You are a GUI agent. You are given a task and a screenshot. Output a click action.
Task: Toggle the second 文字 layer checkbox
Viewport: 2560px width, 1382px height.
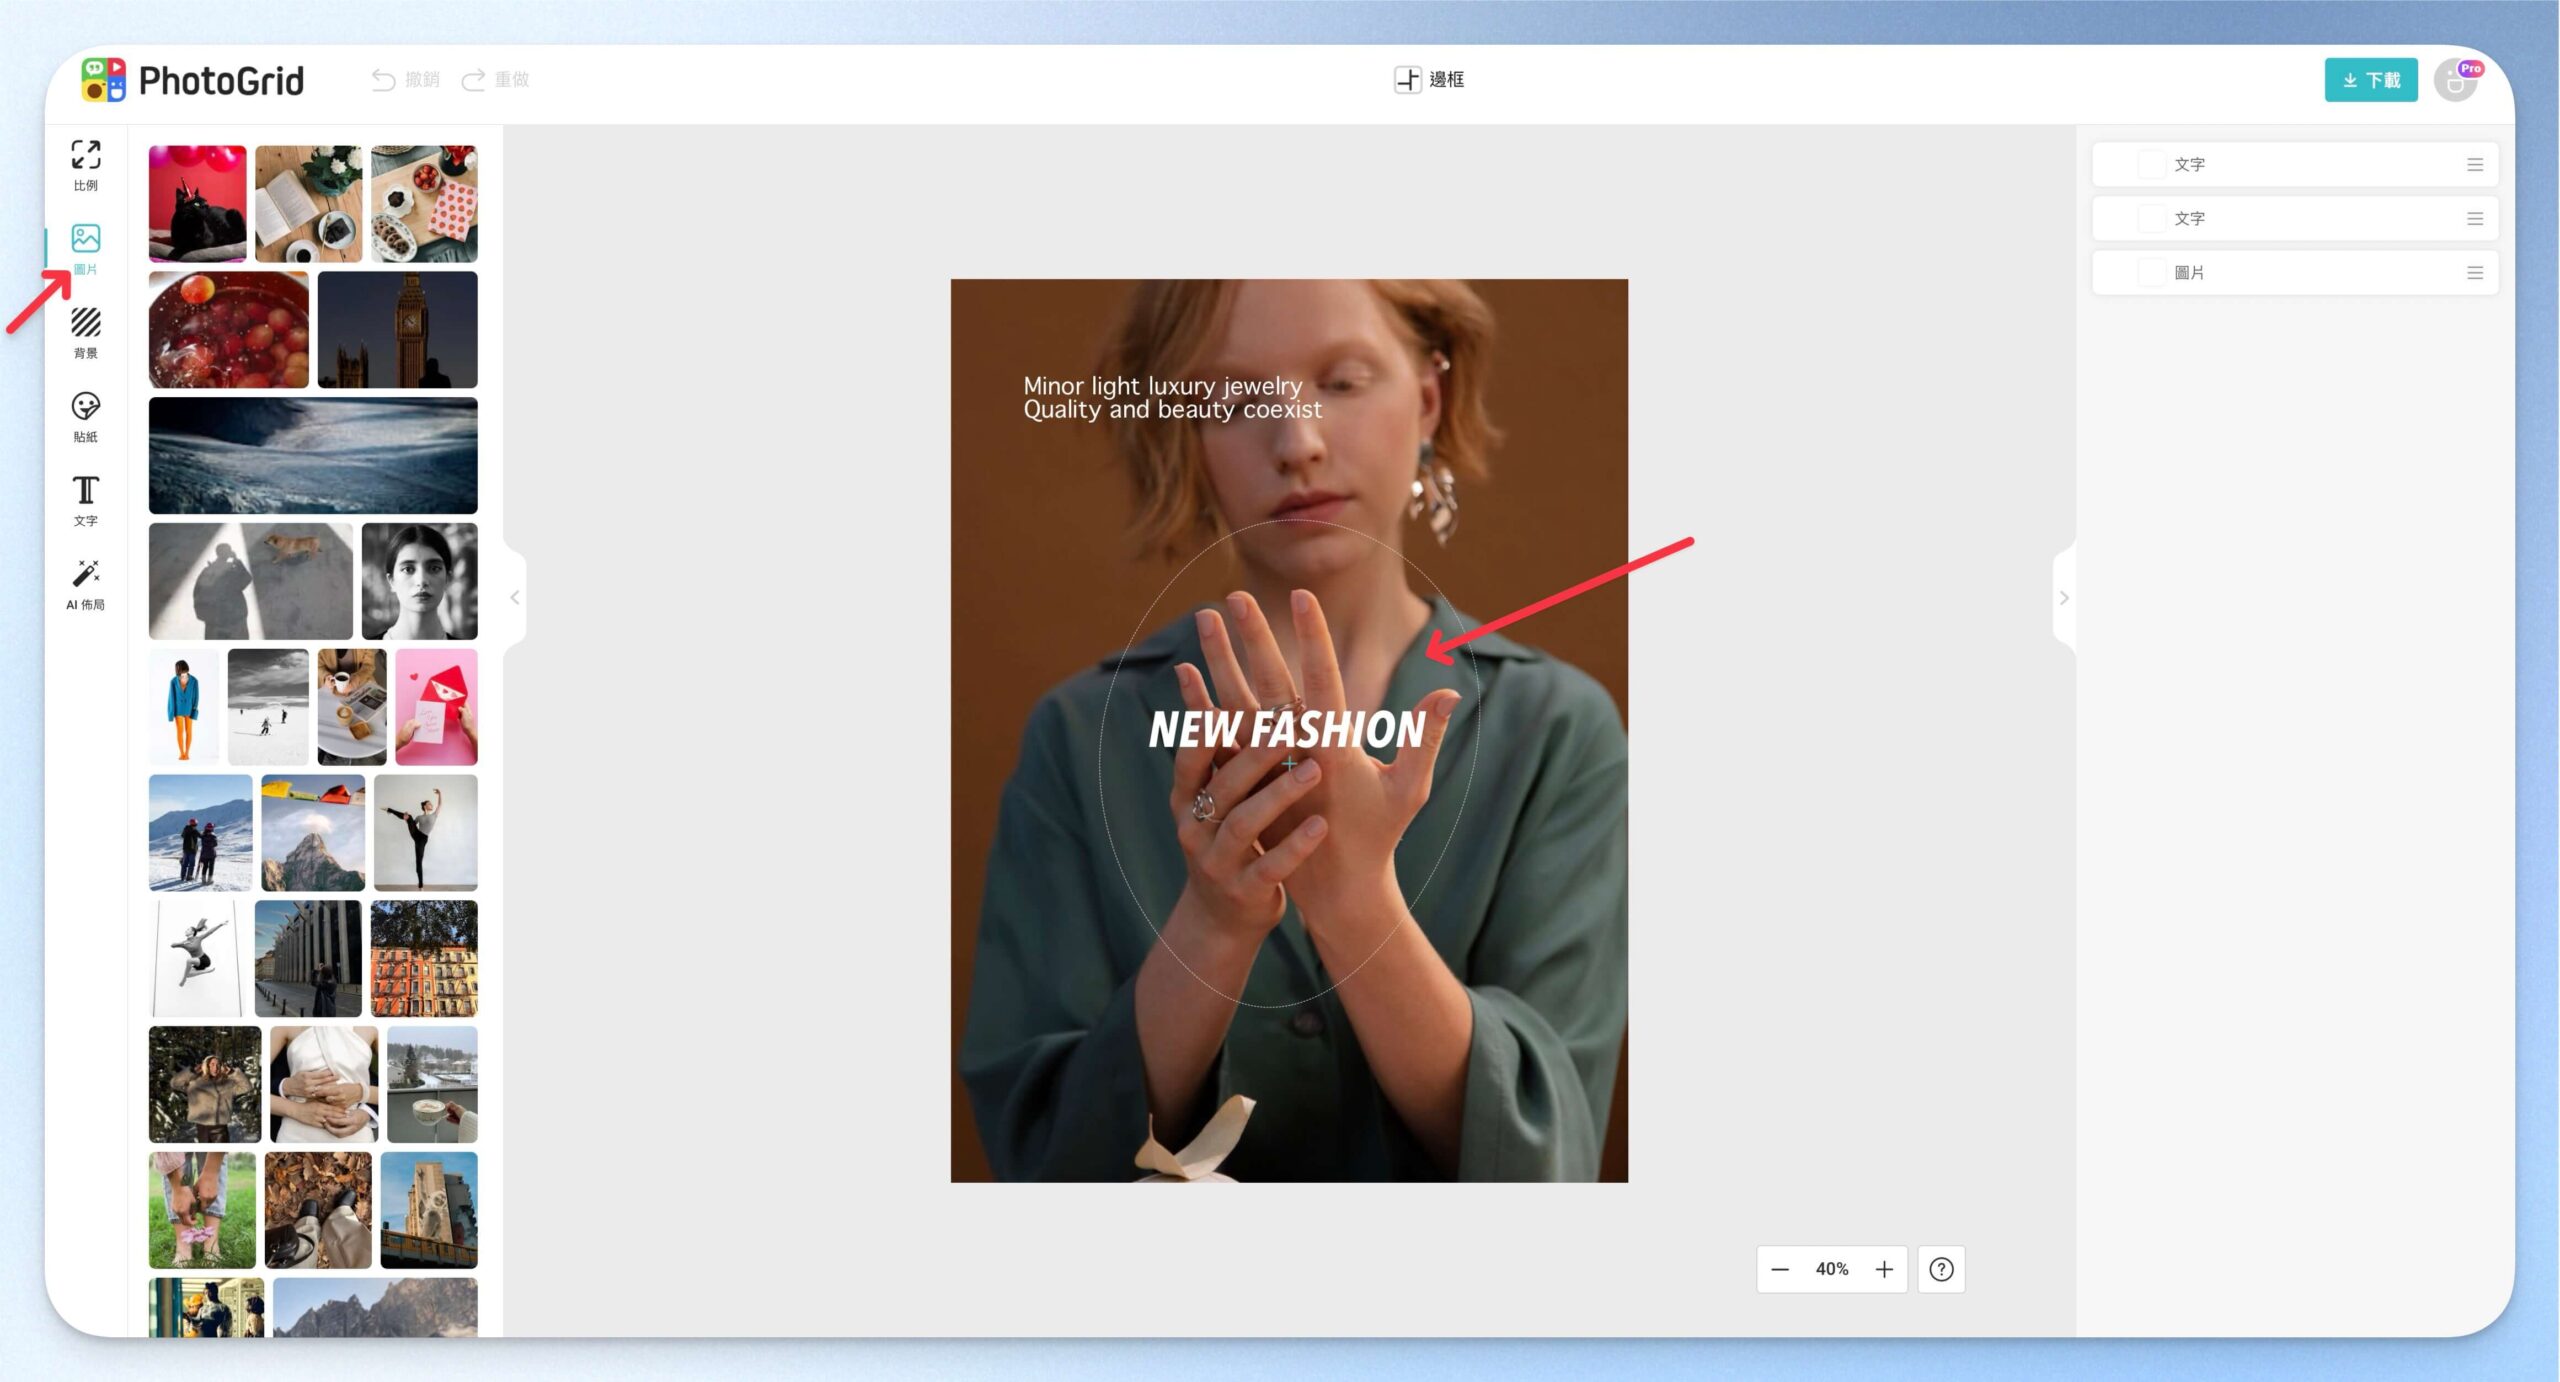(x=2151, y=218)
